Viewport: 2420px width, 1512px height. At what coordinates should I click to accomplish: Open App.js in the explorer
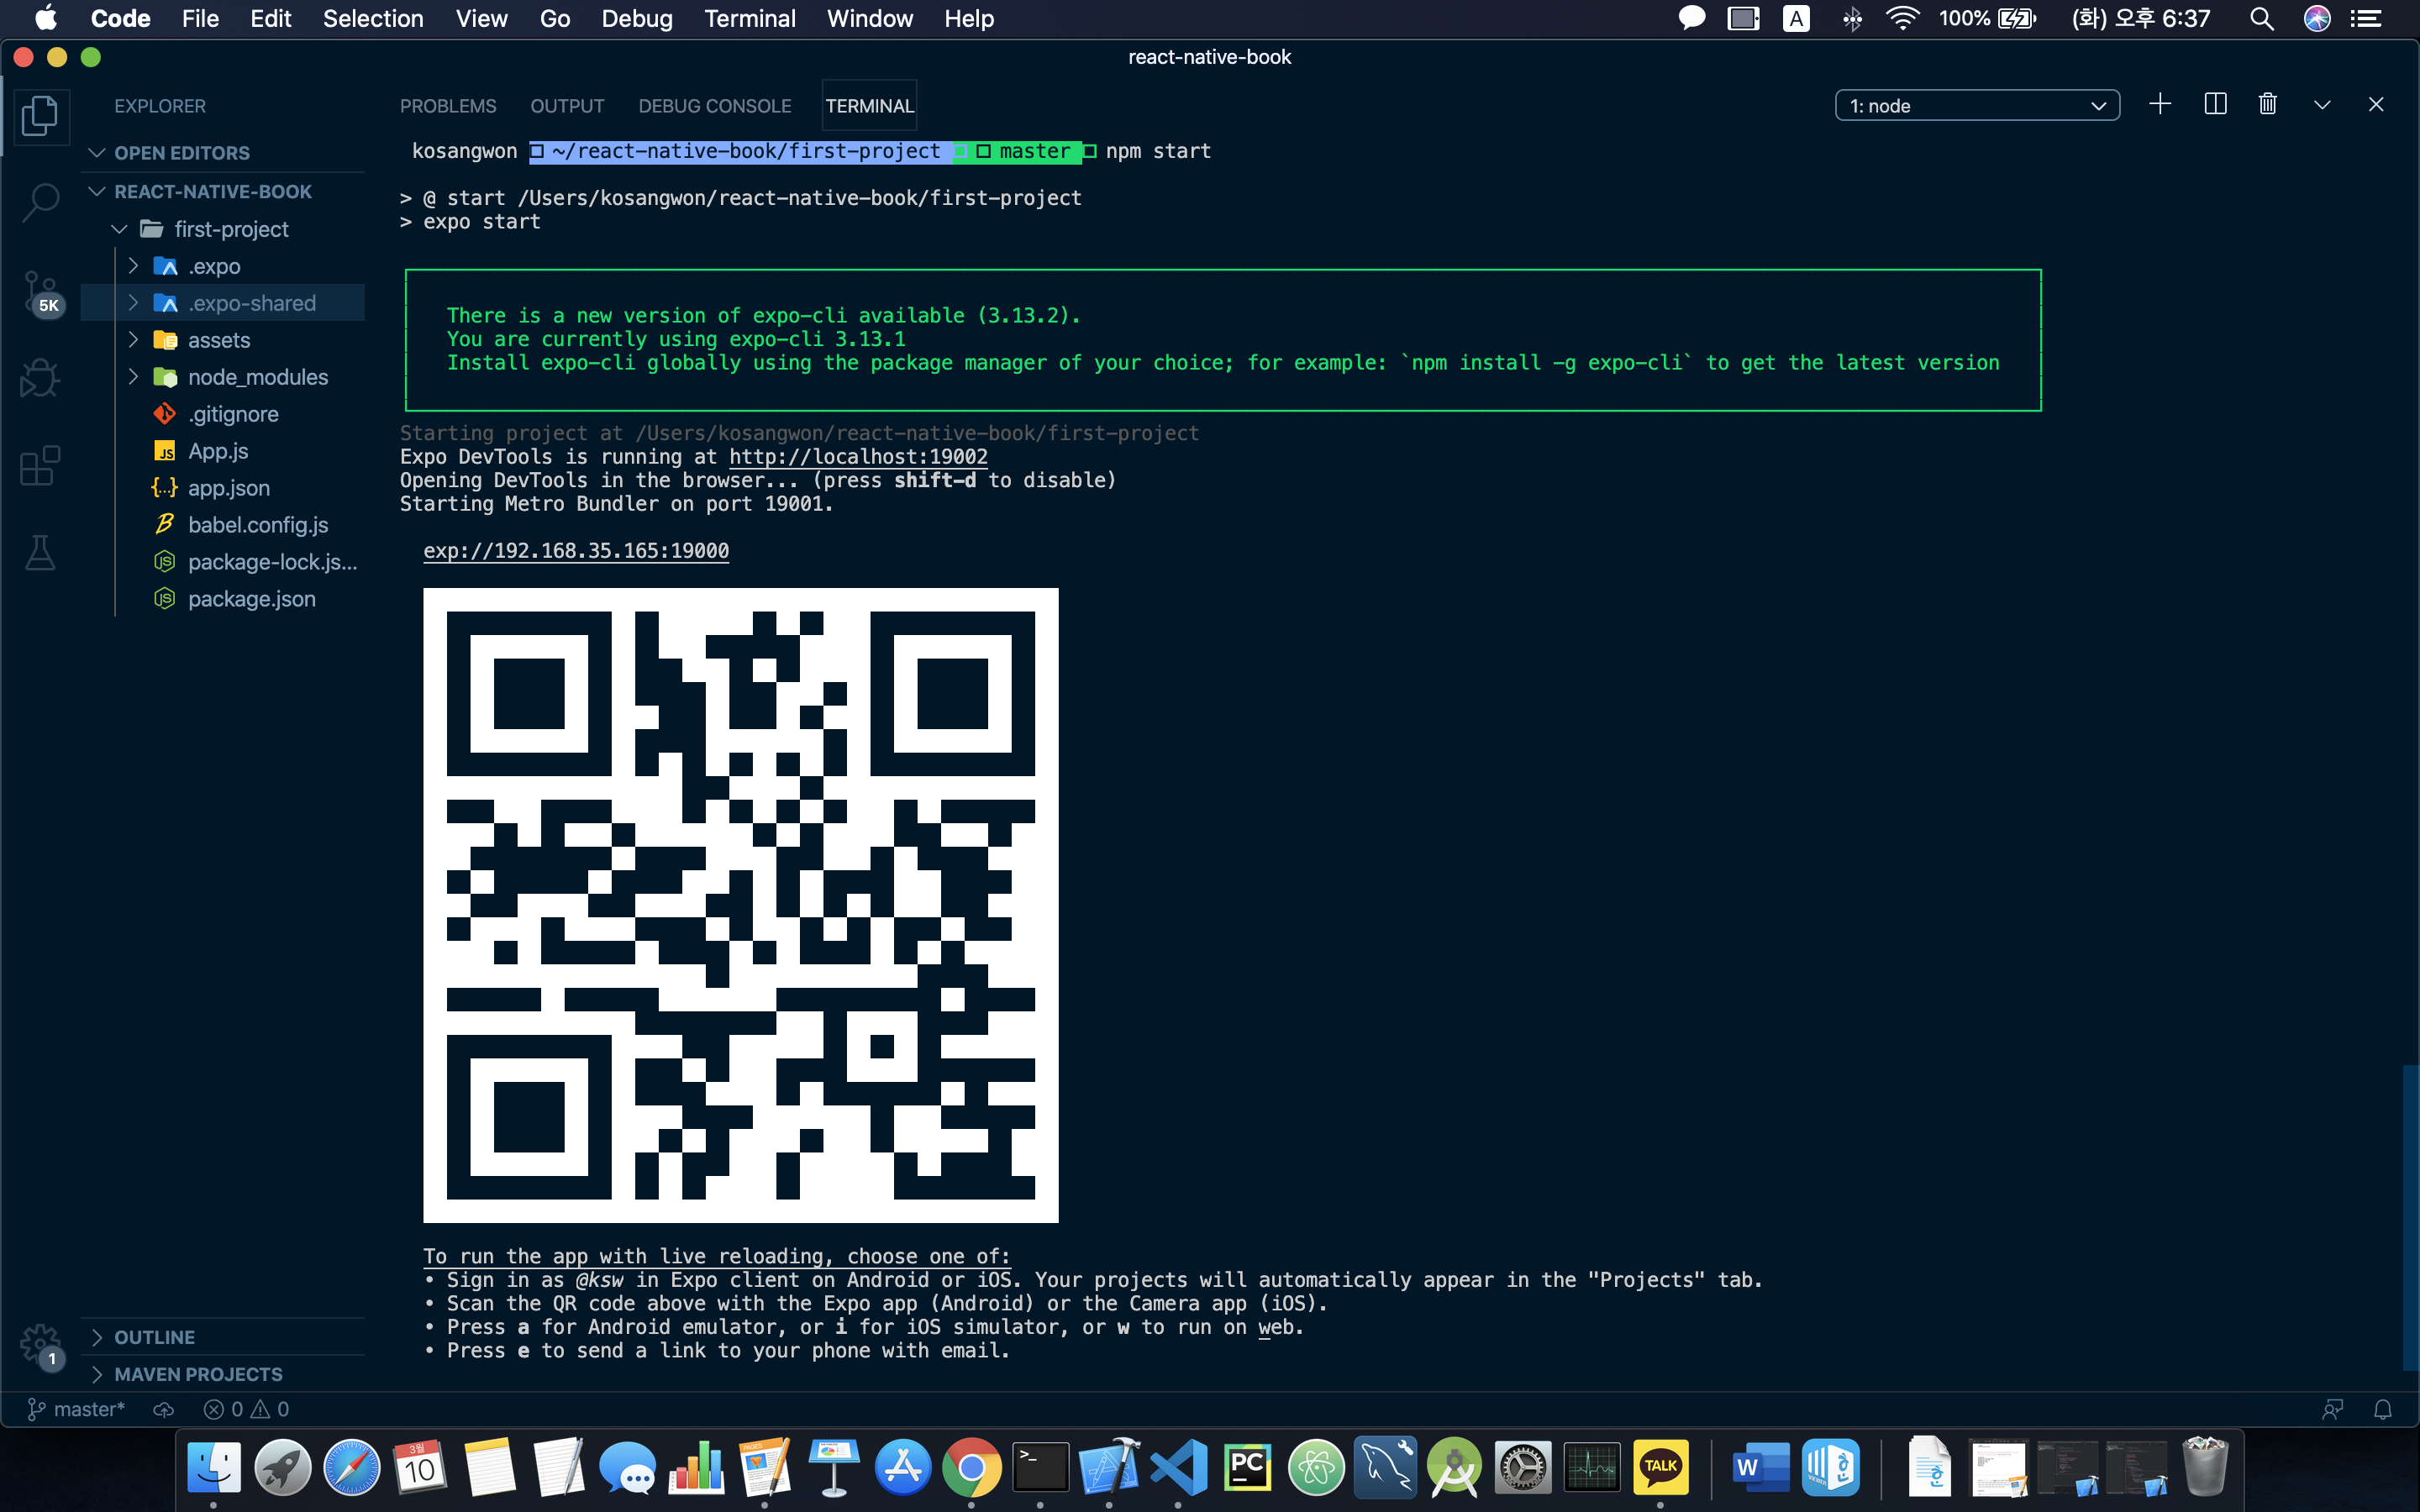(218, 451)
